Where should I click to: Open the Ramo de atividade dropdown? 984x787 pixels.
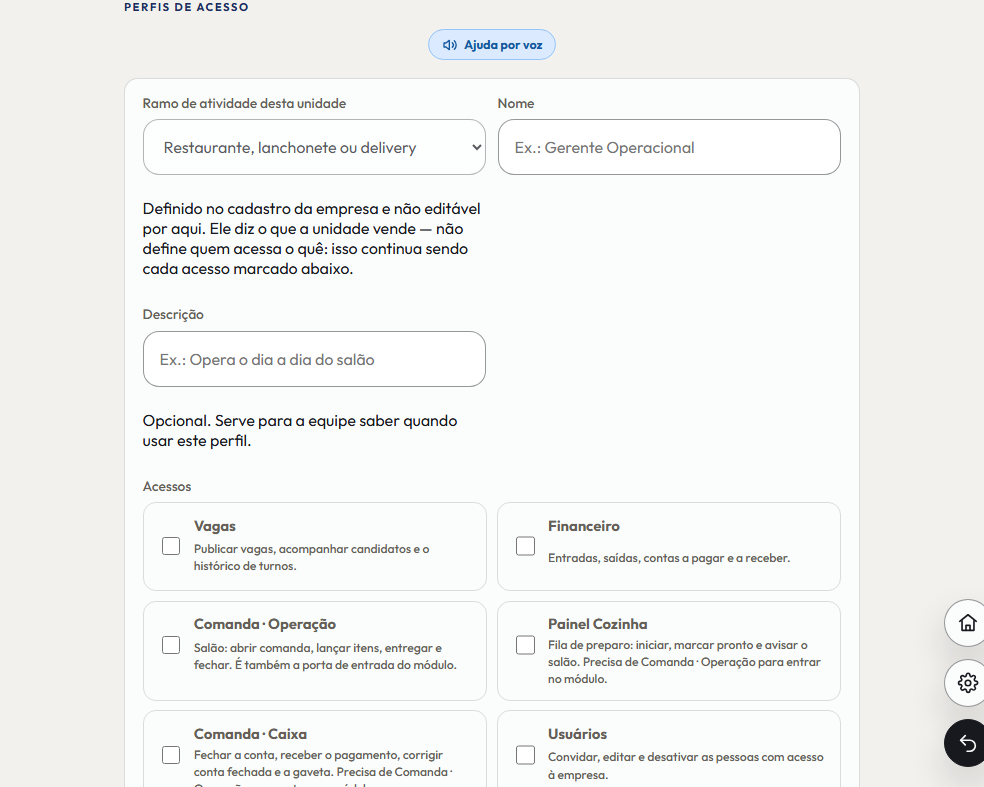[x=314, y=147]
